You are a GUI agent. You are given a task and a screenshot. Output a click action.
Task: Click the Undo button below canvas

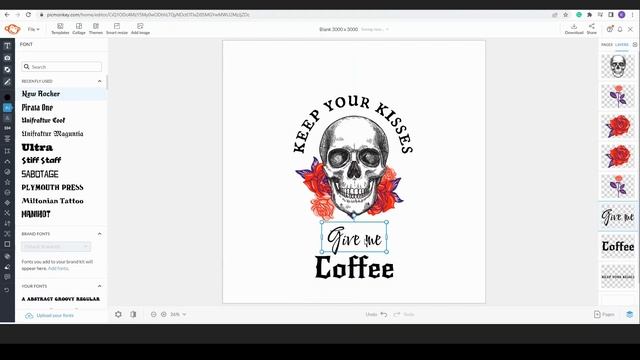point(376,314)
